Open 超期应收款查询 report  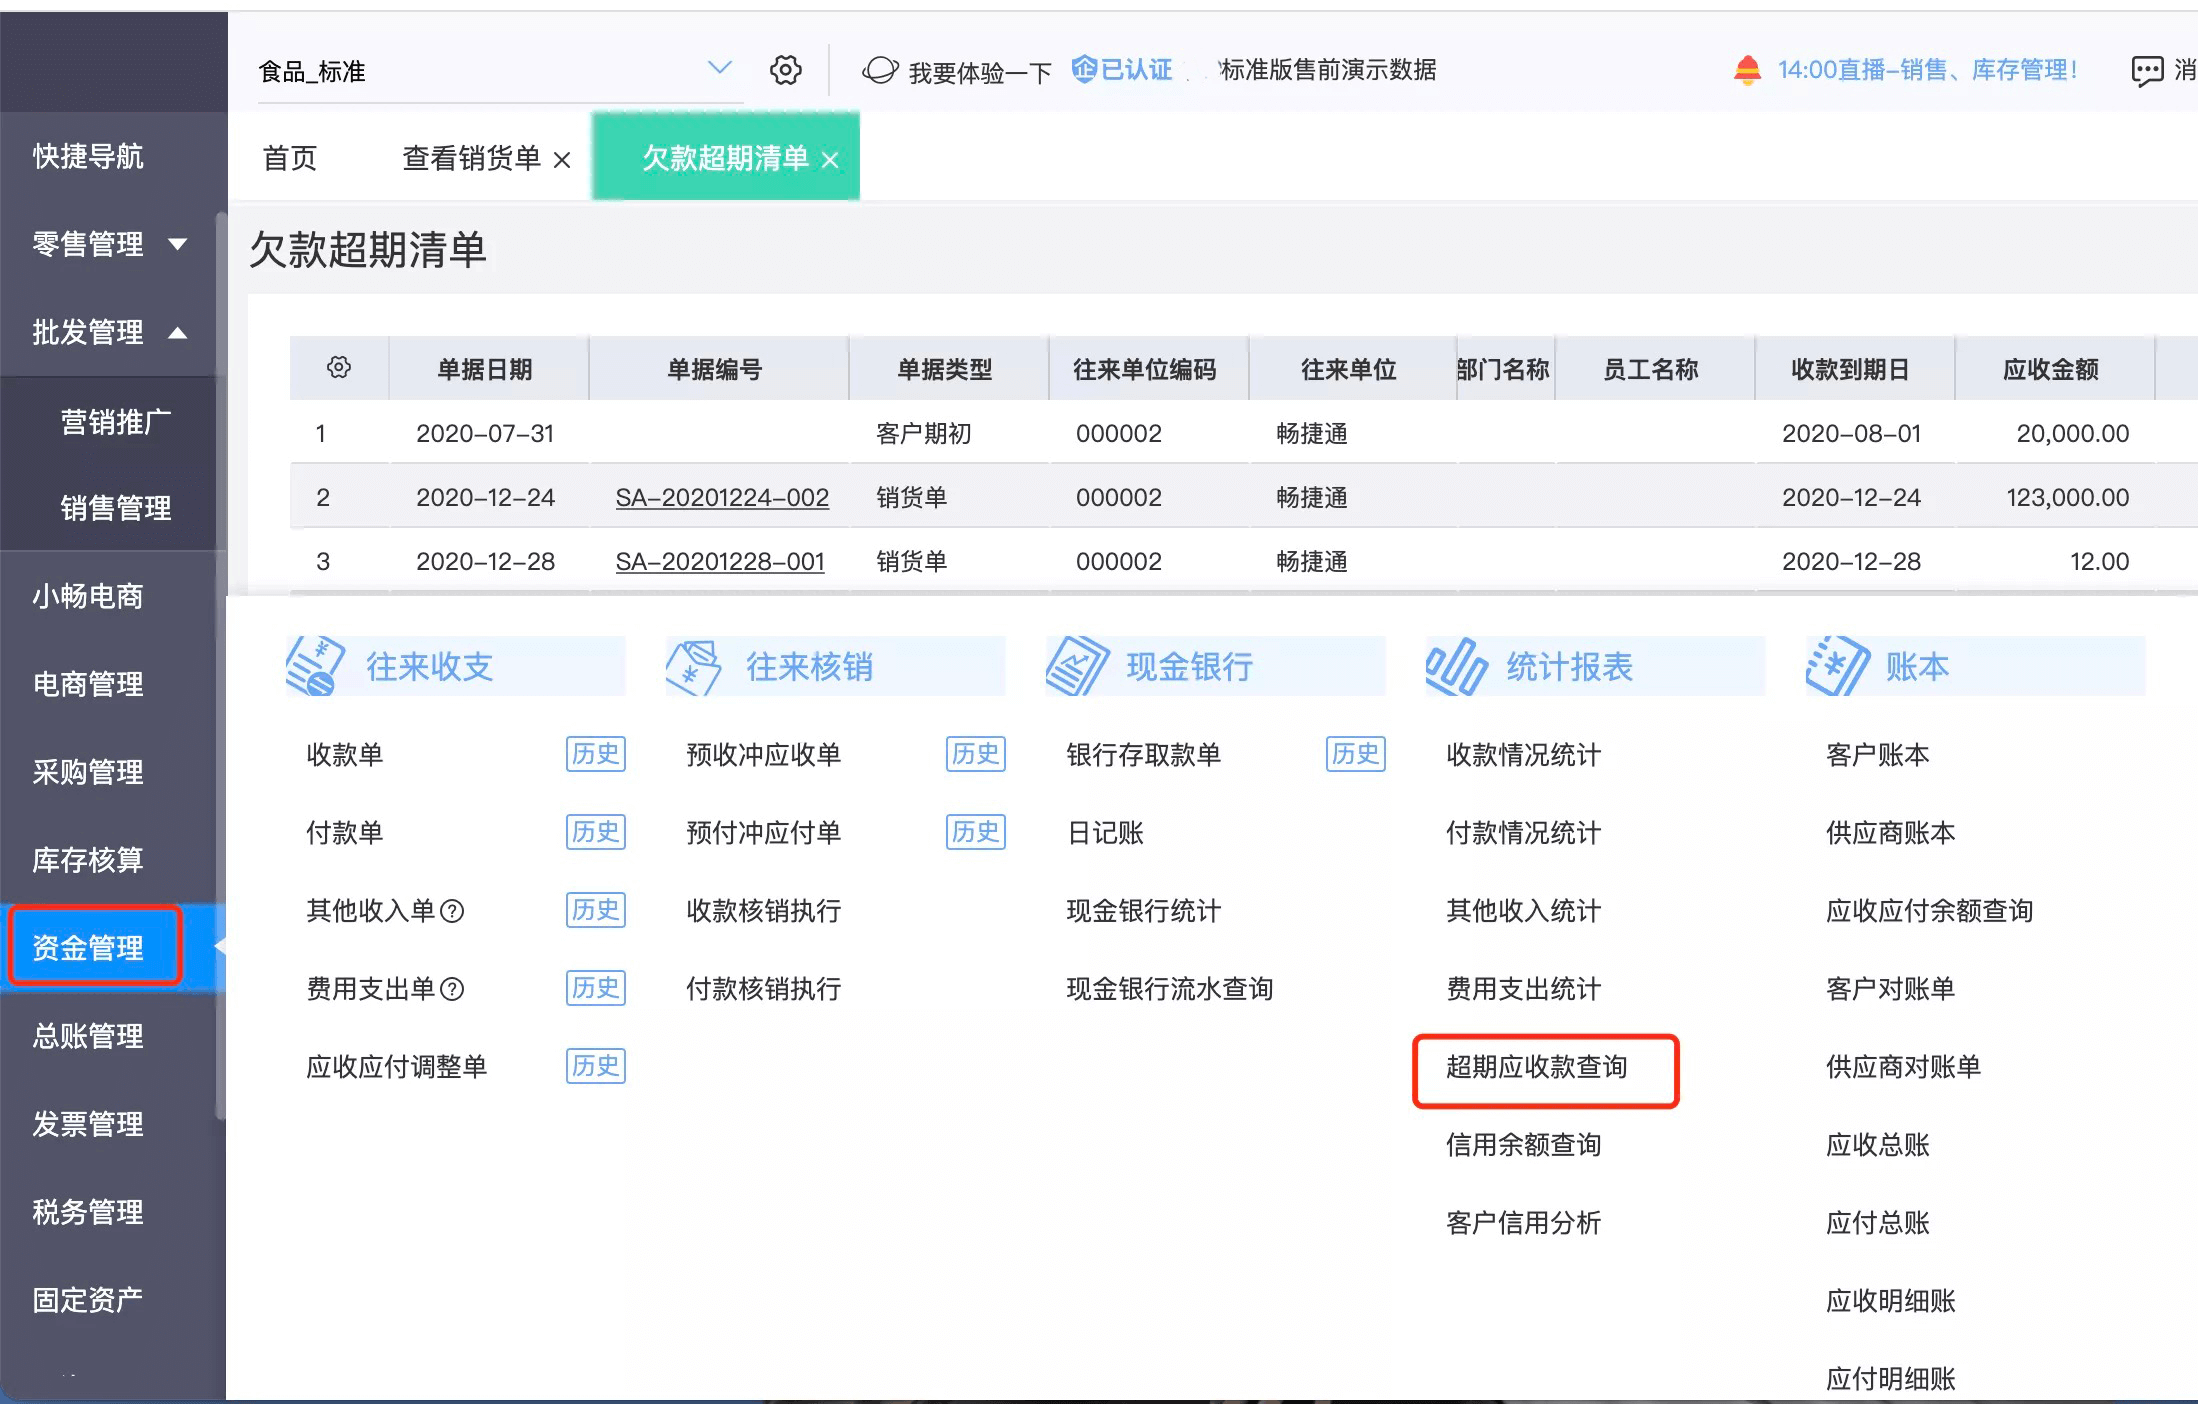point(1537,1067)
